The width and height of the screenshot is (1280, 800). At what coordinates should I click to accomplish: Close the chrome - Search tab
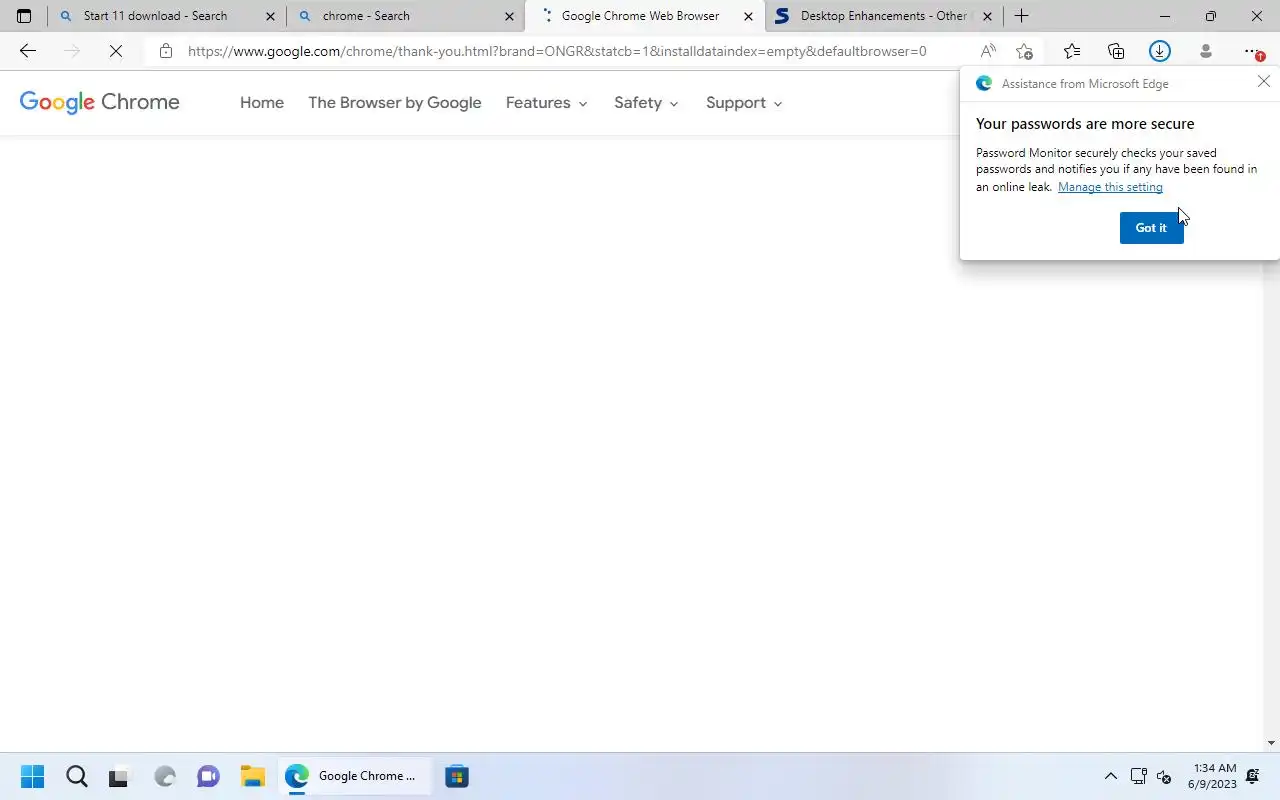click(509, 16)
